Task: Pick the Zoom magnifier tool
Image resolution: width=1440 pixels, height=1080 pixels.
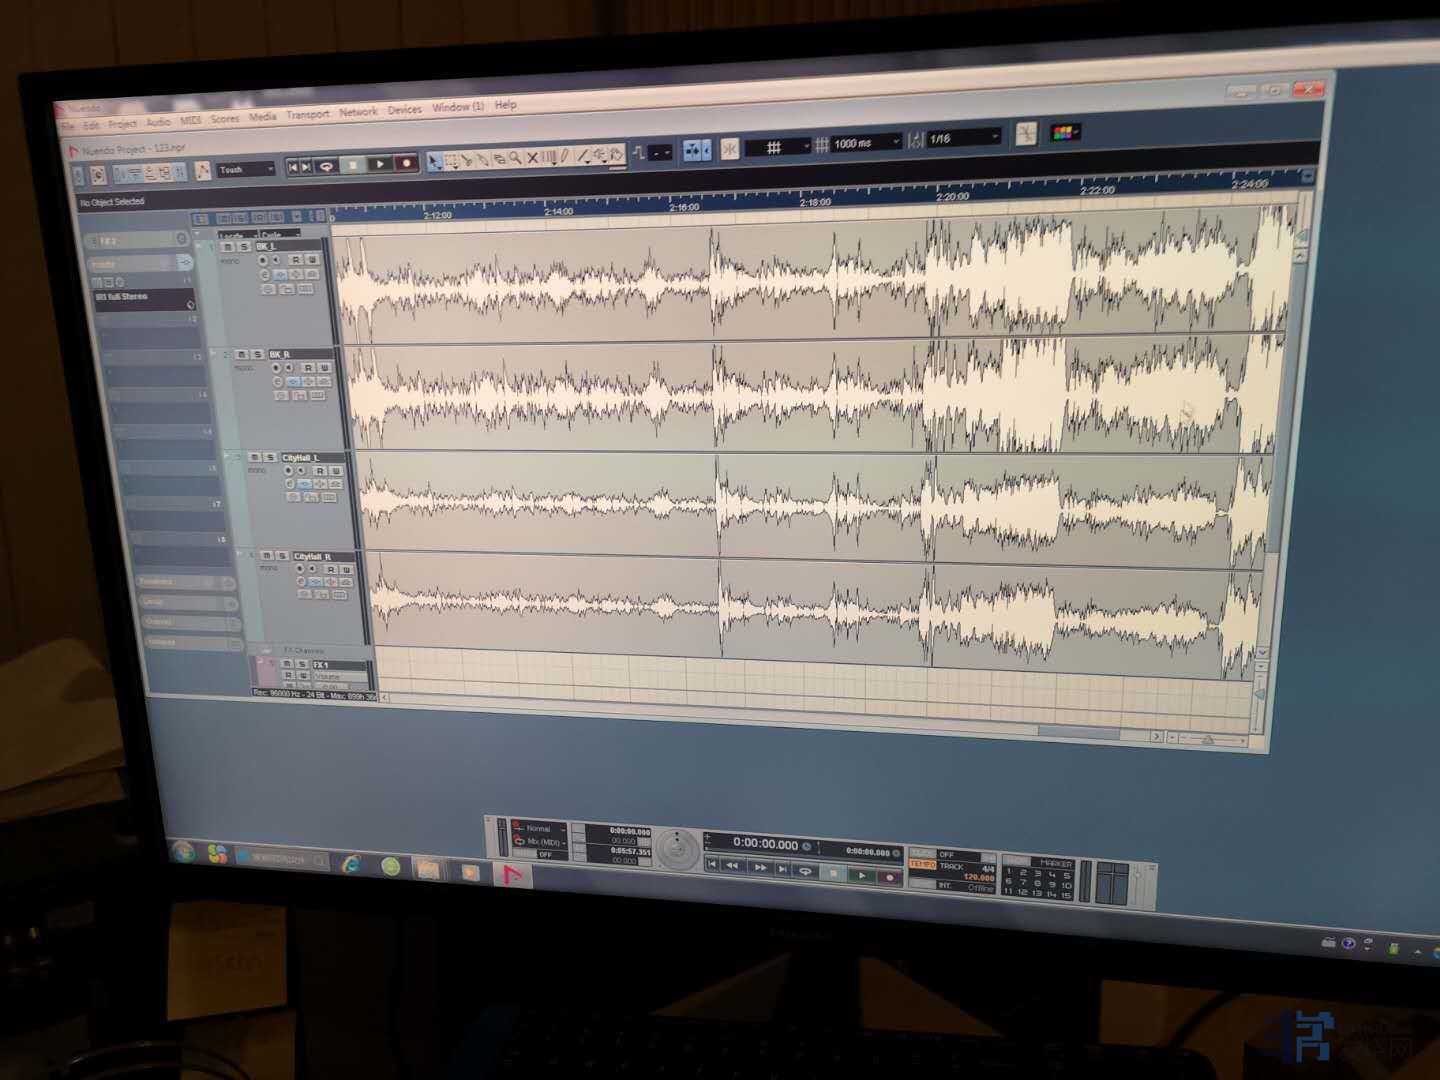Action: pos(515,158)
